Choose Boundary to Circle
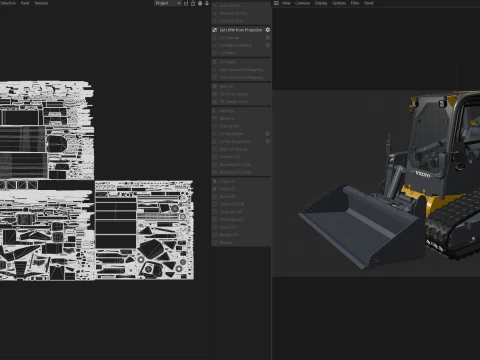Screen dimensions: 480x360 point(241,164)
